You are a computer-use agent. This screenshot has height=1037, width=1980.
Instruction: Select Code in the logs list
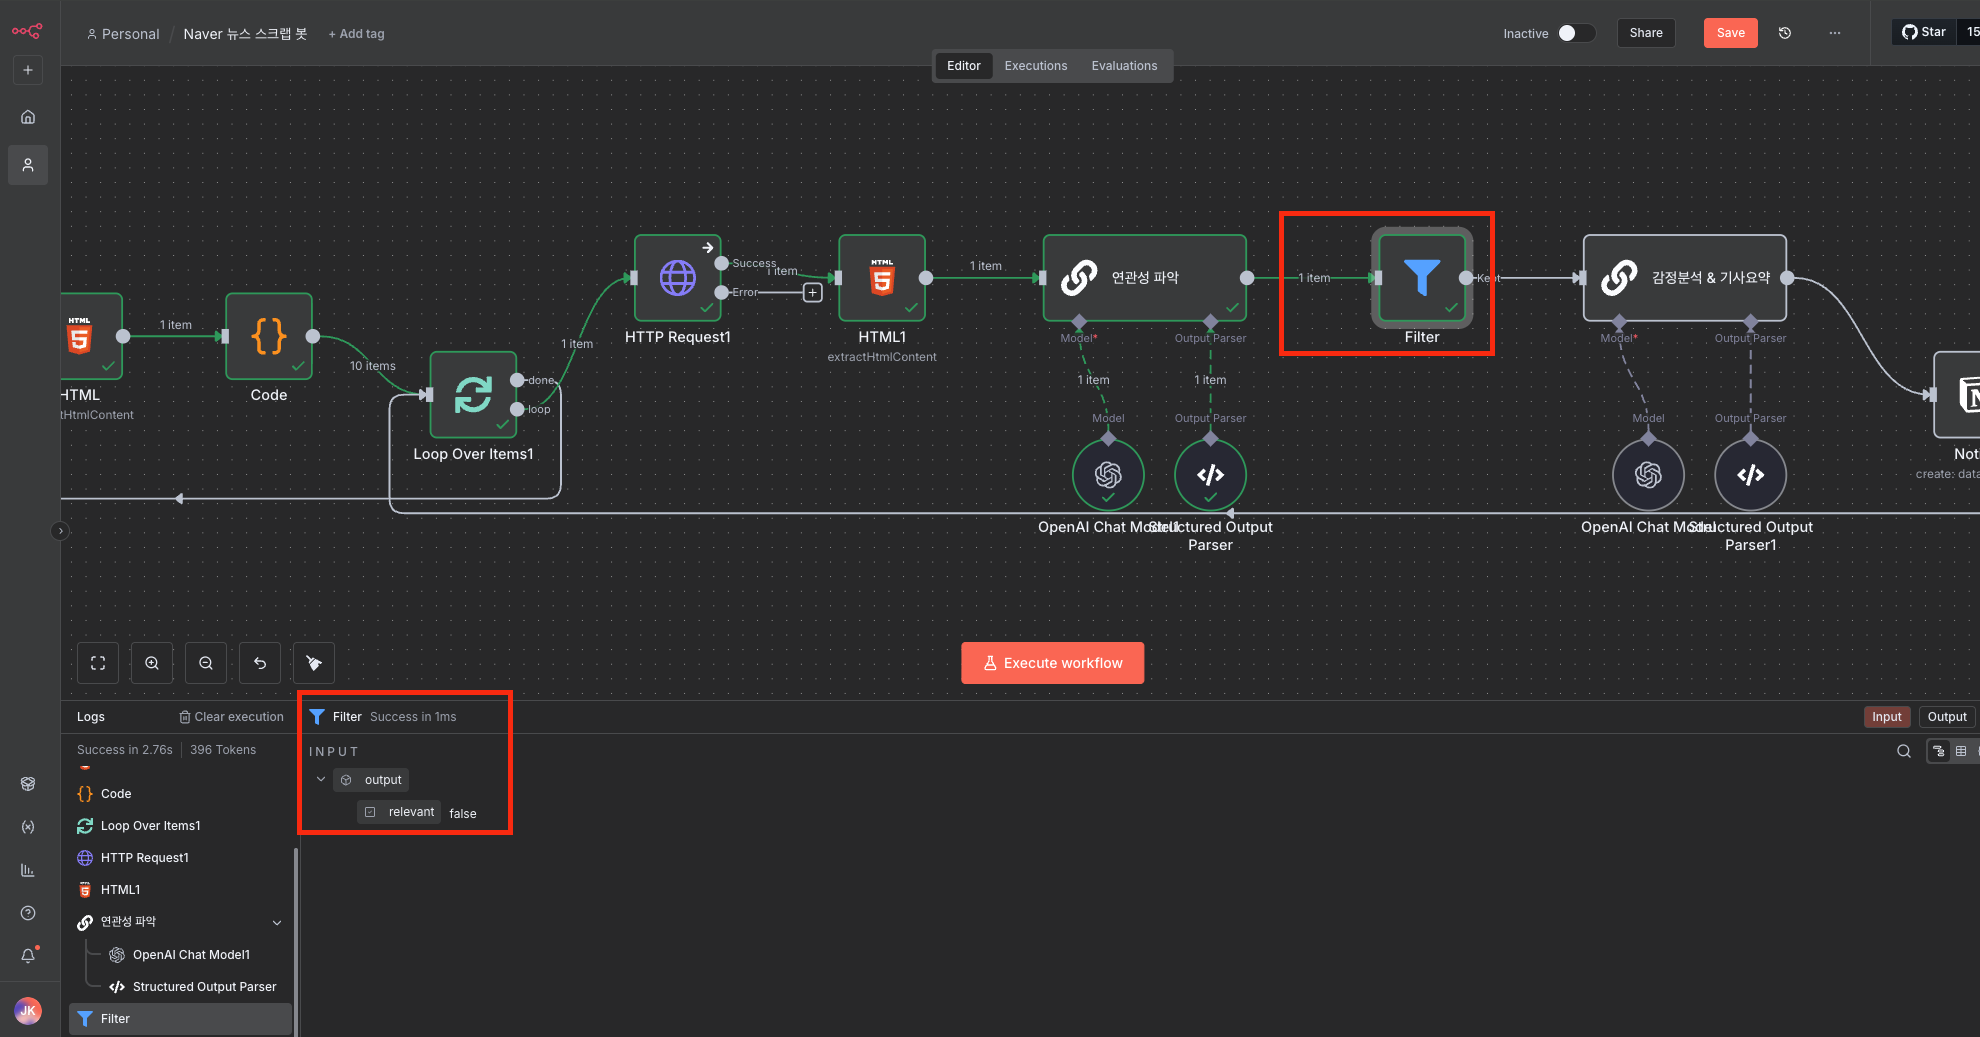point(181,794)
